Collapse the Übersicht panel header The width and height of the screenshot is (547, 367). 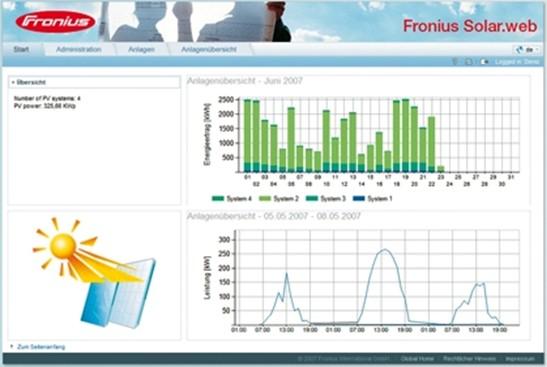(94, 82)
